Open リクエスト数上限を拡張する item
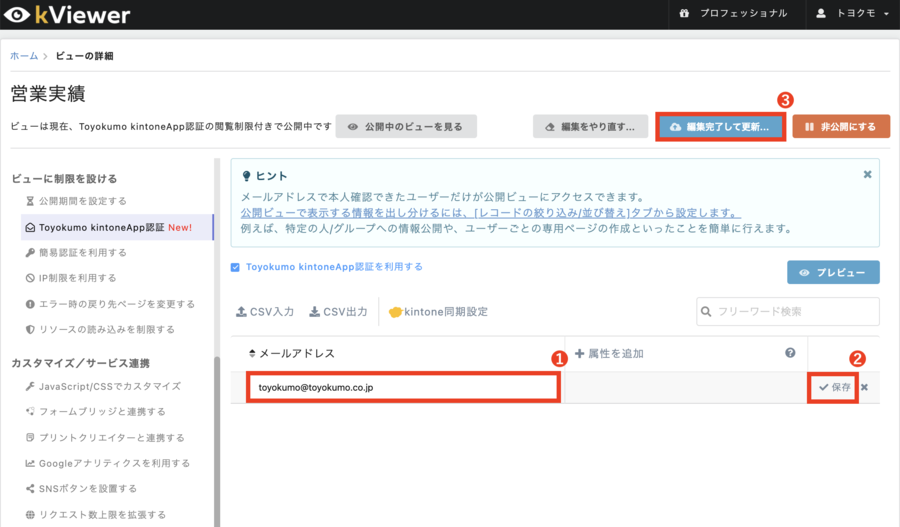The image size is (900, 527). pyautogui.click(x=95, y=514)
